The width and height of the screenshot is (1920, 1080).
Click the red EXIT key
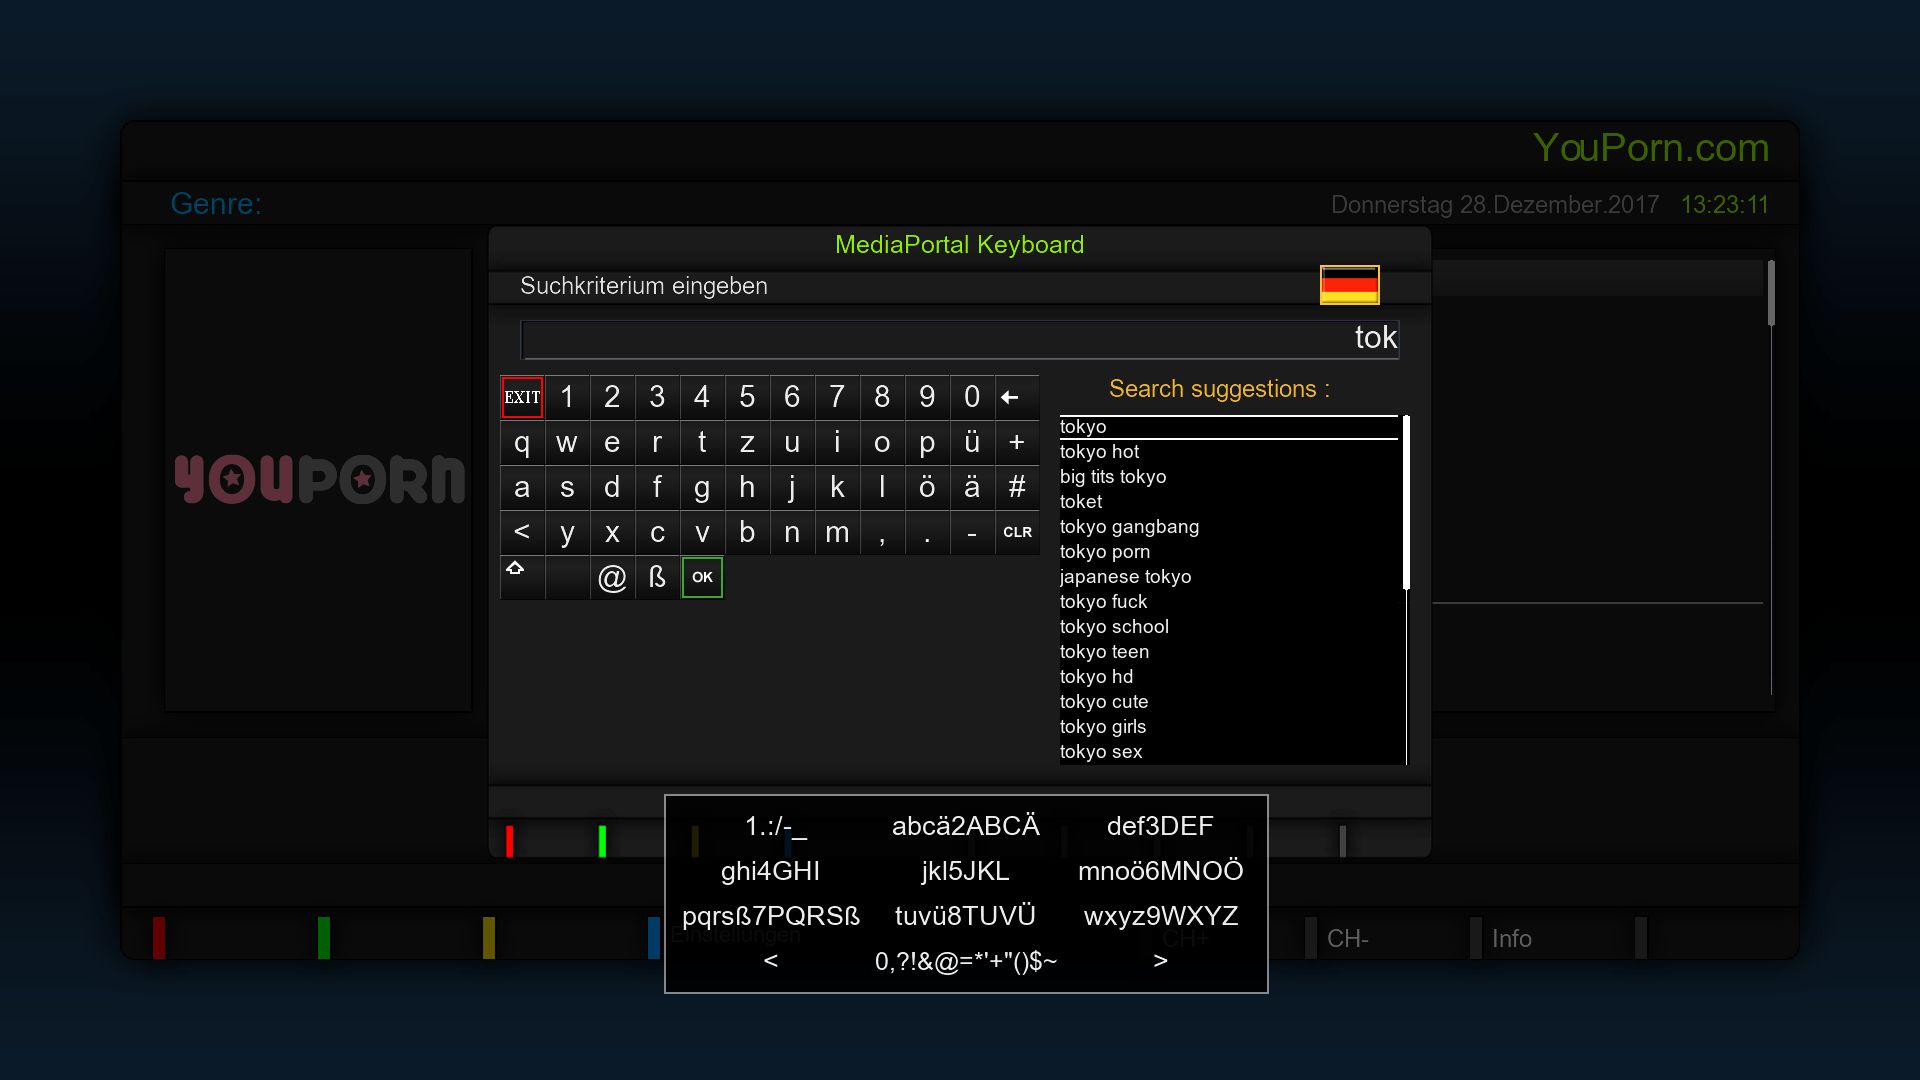(522, 397)
